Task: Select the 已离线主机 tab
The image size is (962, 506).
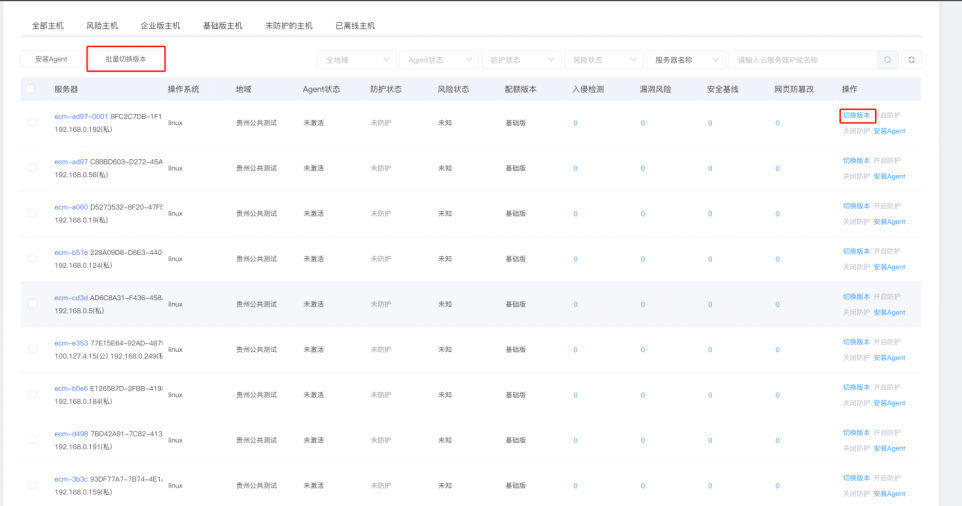Action: (355, 26)
